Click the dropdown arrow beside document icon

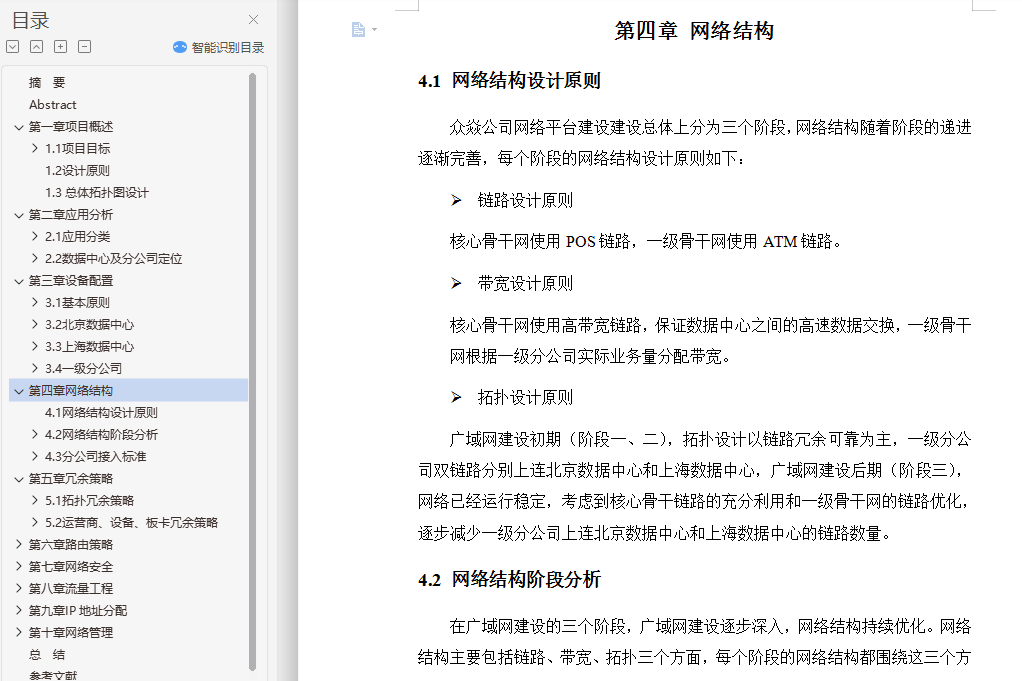pos(374,29)
